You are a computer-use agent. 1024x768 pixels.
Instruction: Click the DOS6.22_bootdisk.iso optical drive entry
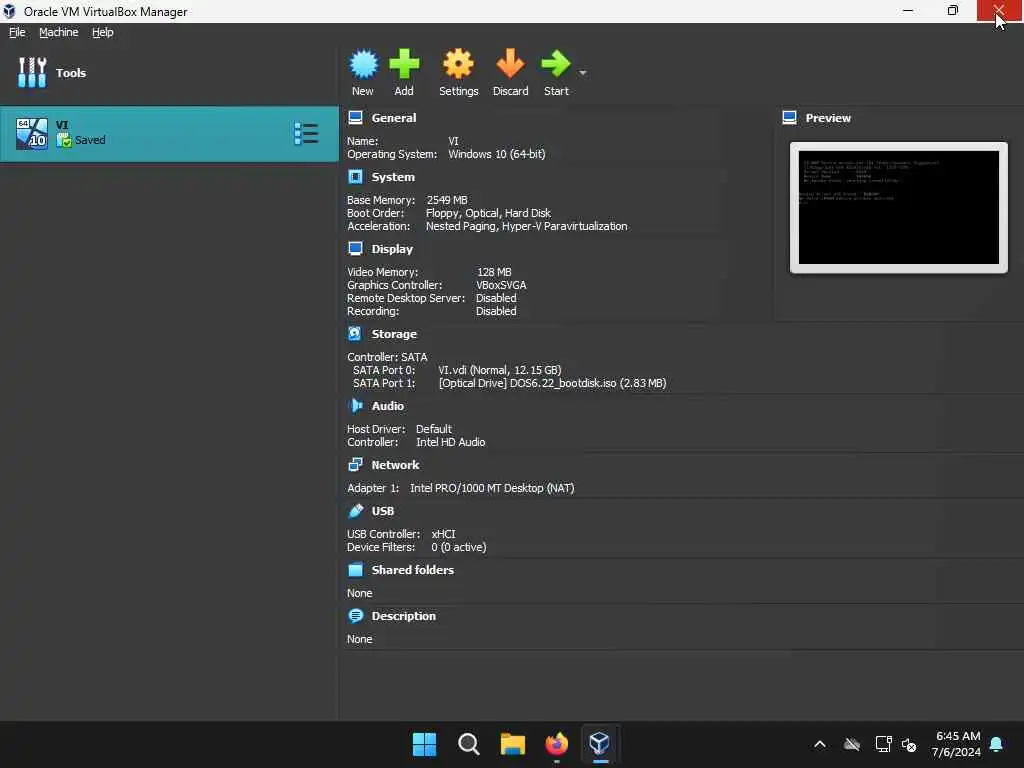[552, 383]
